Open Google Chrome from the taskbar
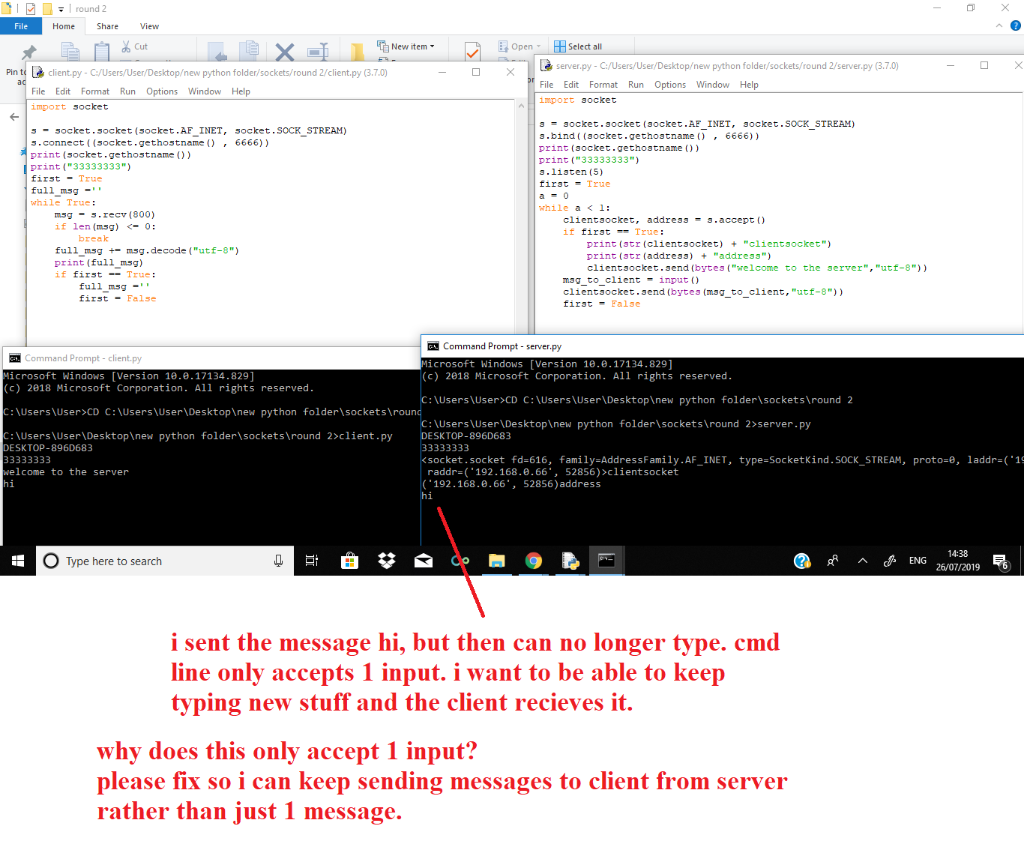This screenshot has height=844, width=1024. pyautogui.click(x=533, y=561)
